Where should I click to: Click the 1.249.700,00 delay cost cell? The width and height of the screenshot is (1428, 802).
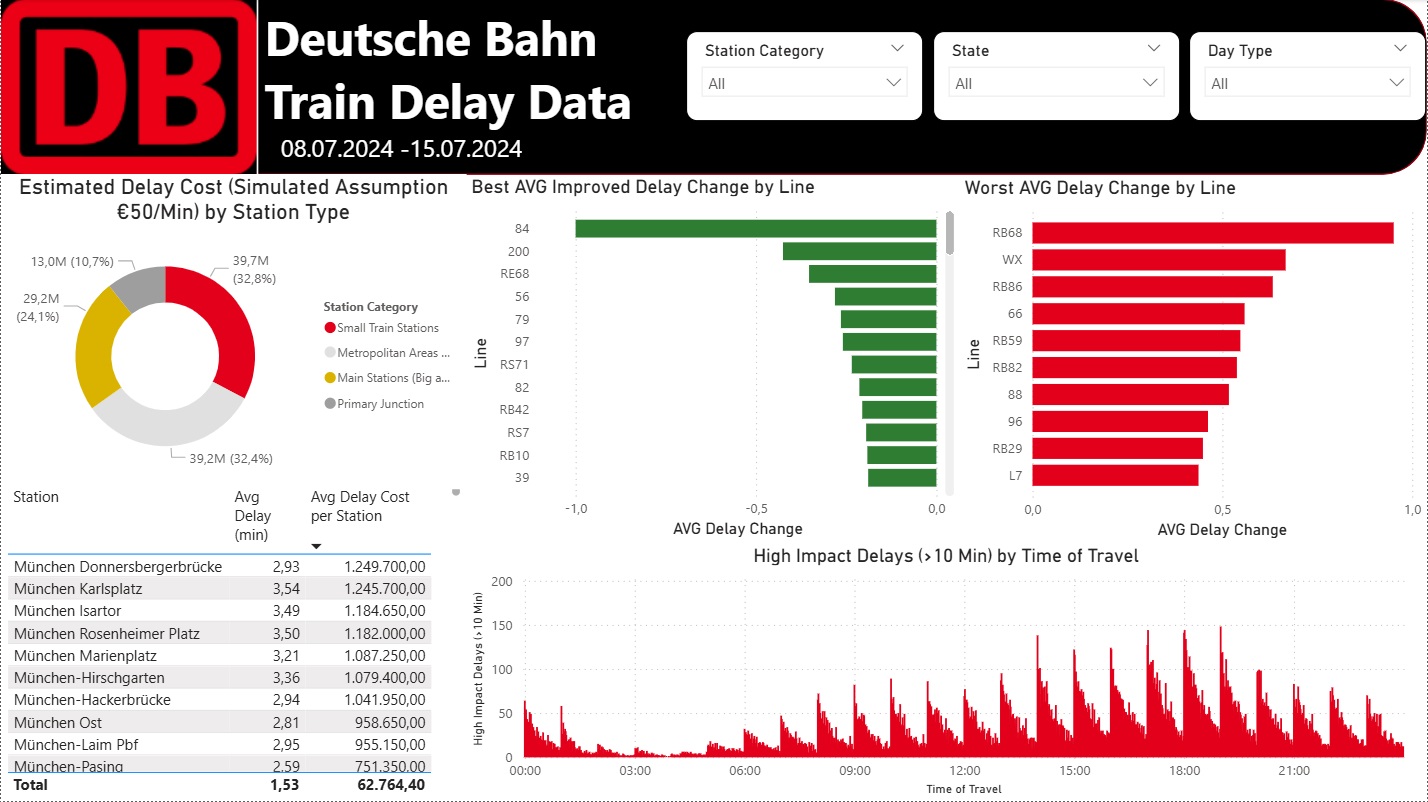pyautogui.click(x=385, y=567)
